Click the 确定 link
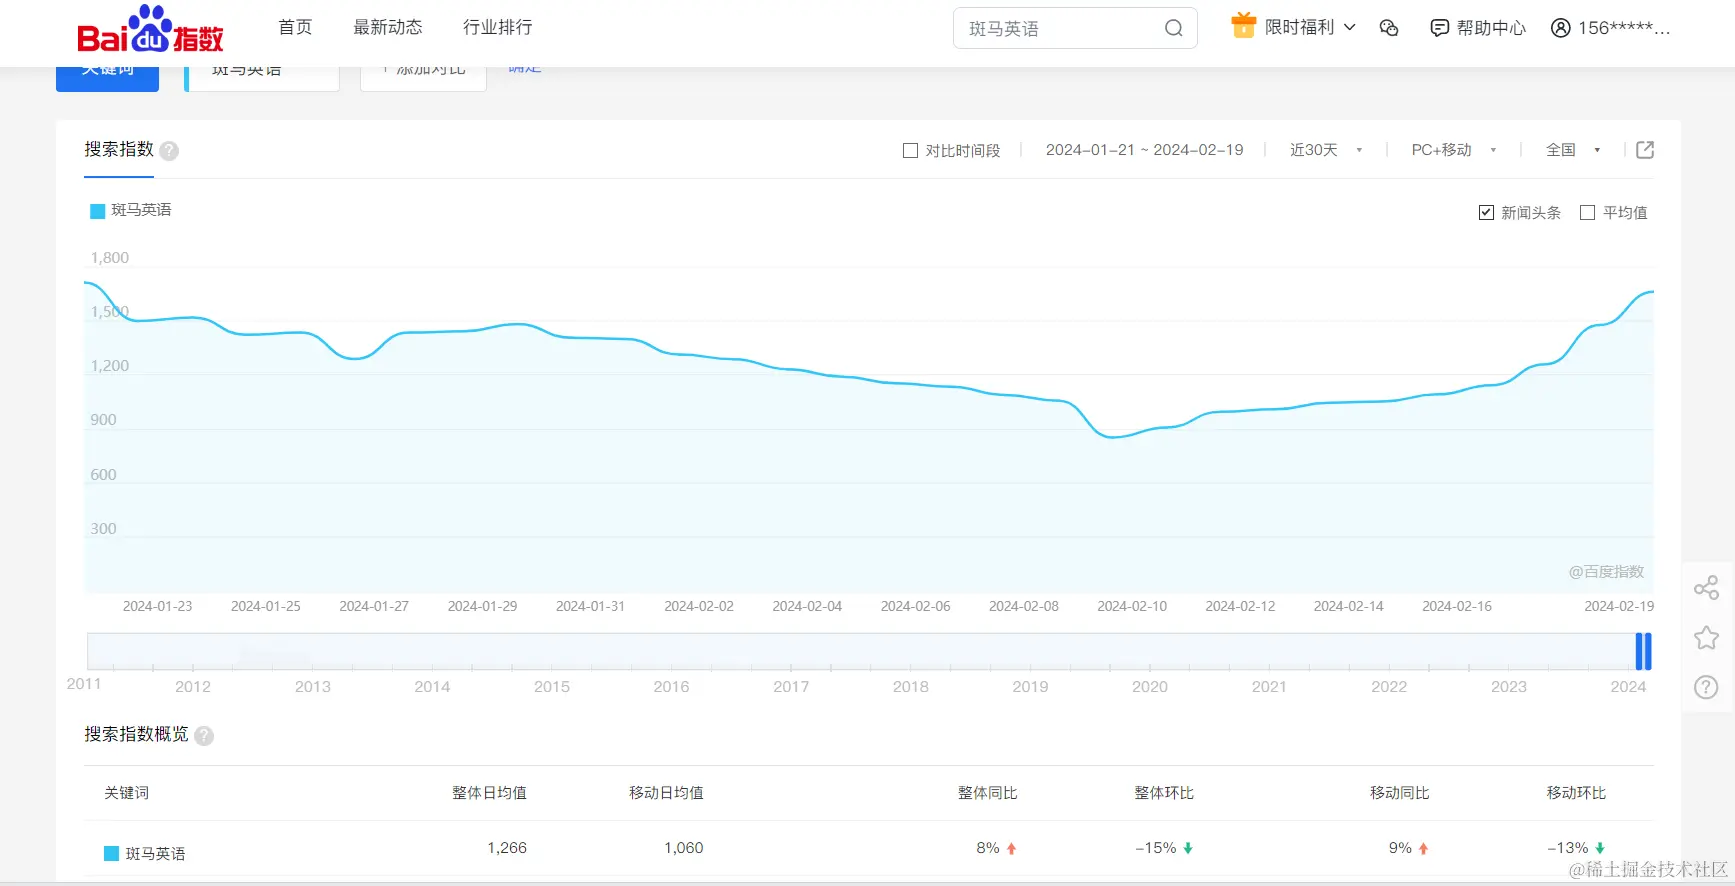 tap(525, 70)
